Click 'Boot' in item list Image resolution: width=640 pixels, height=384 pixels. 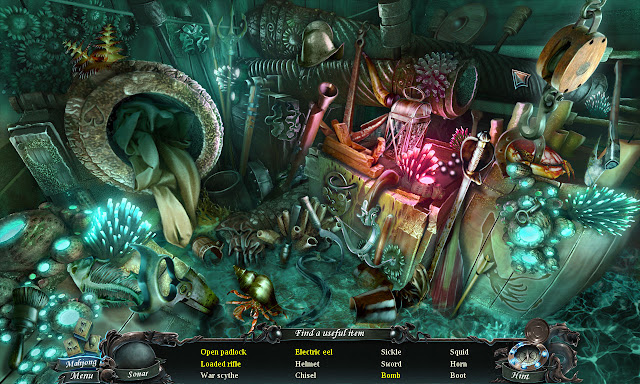coord(458,375)
